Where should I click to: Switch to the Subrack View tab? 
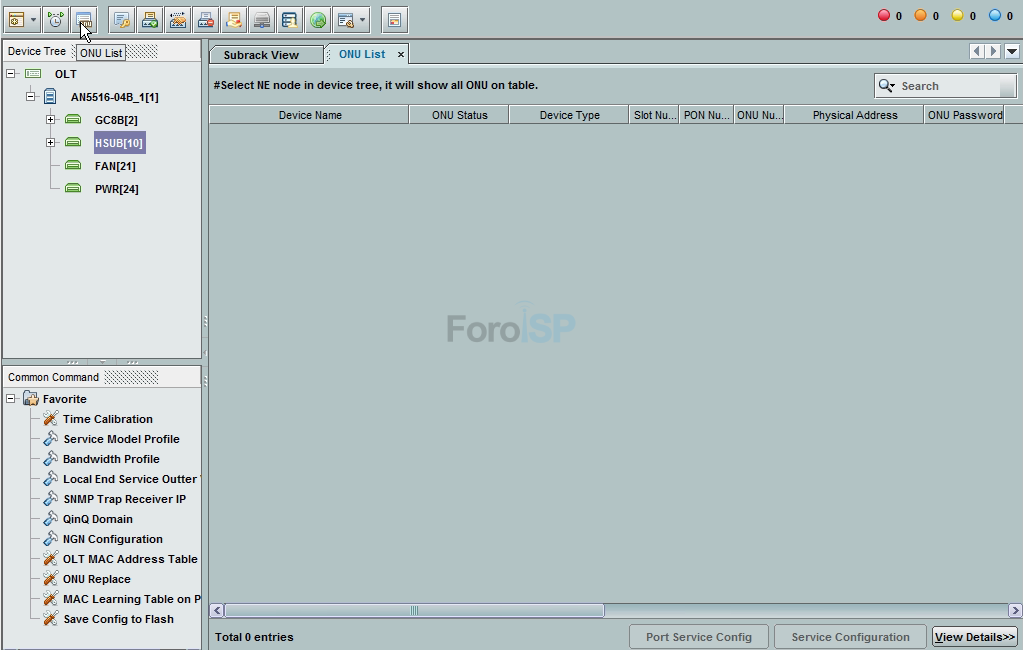coord(261,55)
